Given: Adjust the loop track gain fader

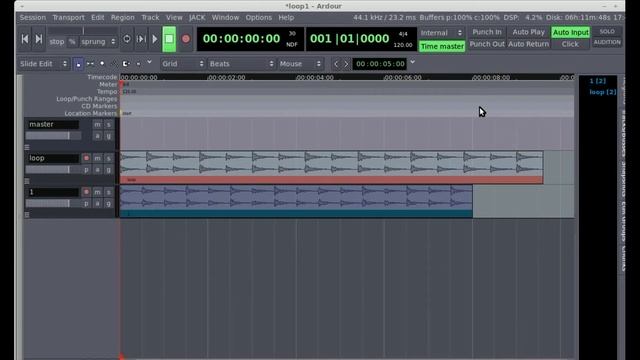Looking at the screenshot, I should [53, 169].
